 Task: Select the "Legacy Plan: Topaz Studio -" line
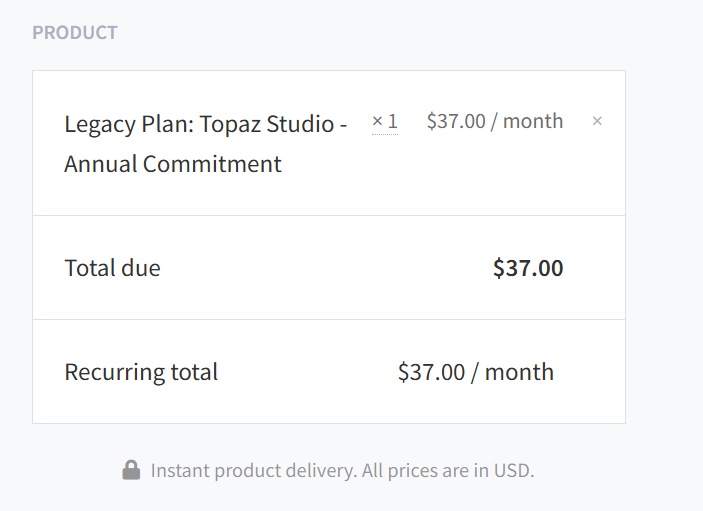[x=206, y=125]
